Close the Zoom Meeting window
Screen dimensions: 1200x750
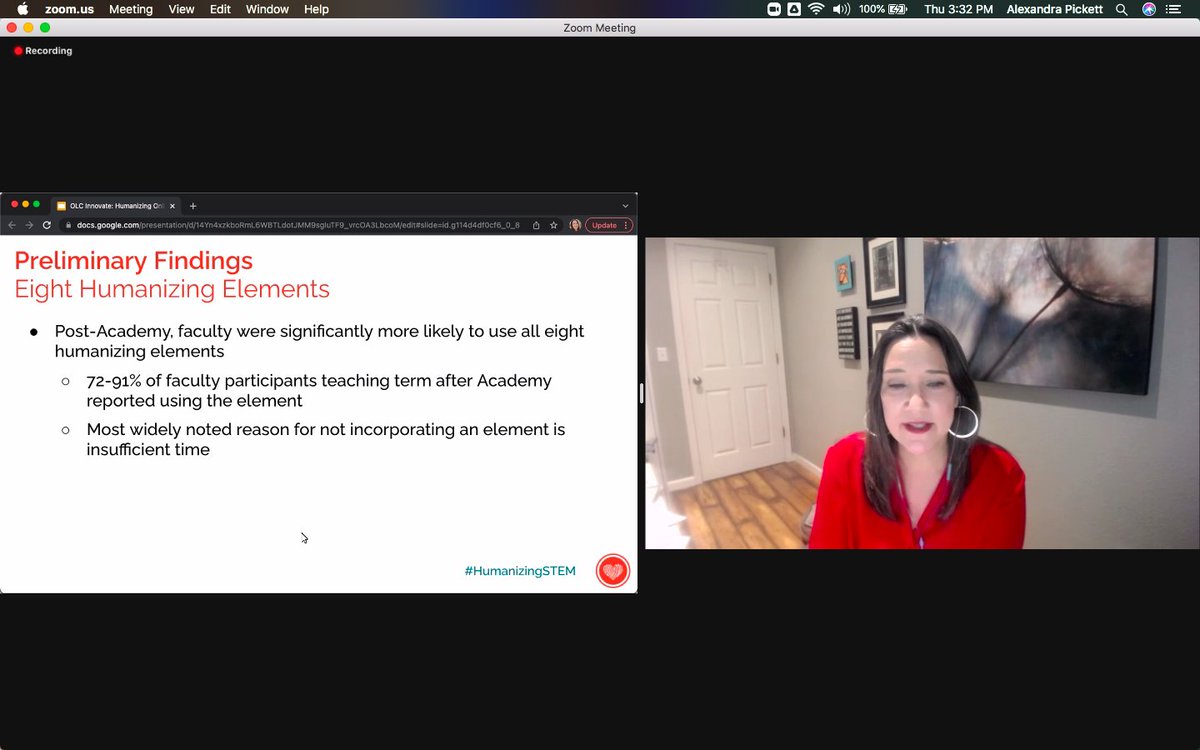(12, 27)
